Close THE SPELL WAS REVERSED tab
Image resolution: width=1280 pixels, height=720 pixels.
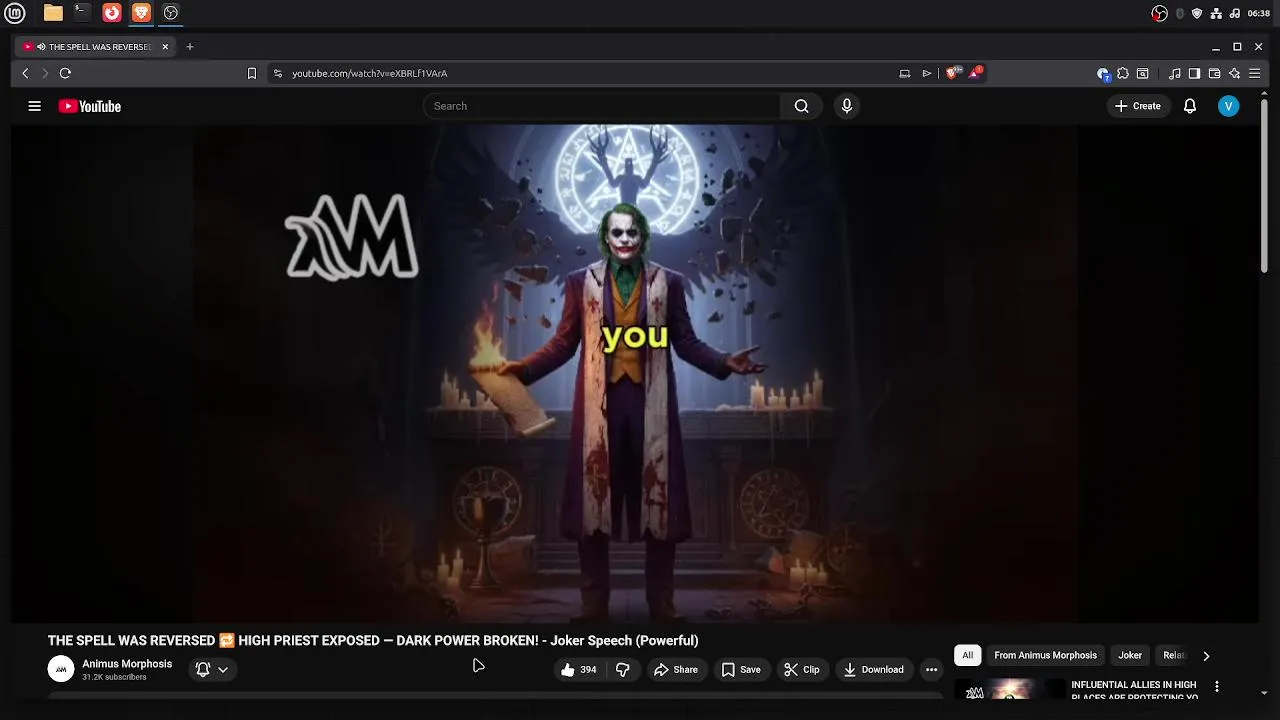[x=165, y=46]
